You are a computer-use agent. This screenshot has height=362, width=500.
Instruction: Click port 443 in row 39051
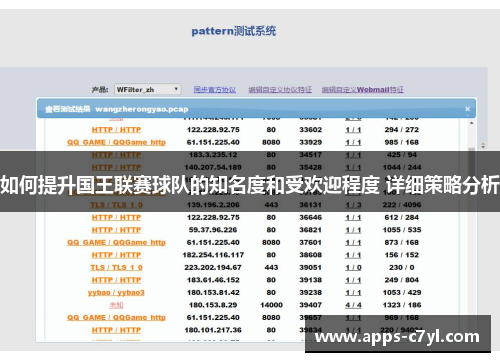(x=271, y=267)
